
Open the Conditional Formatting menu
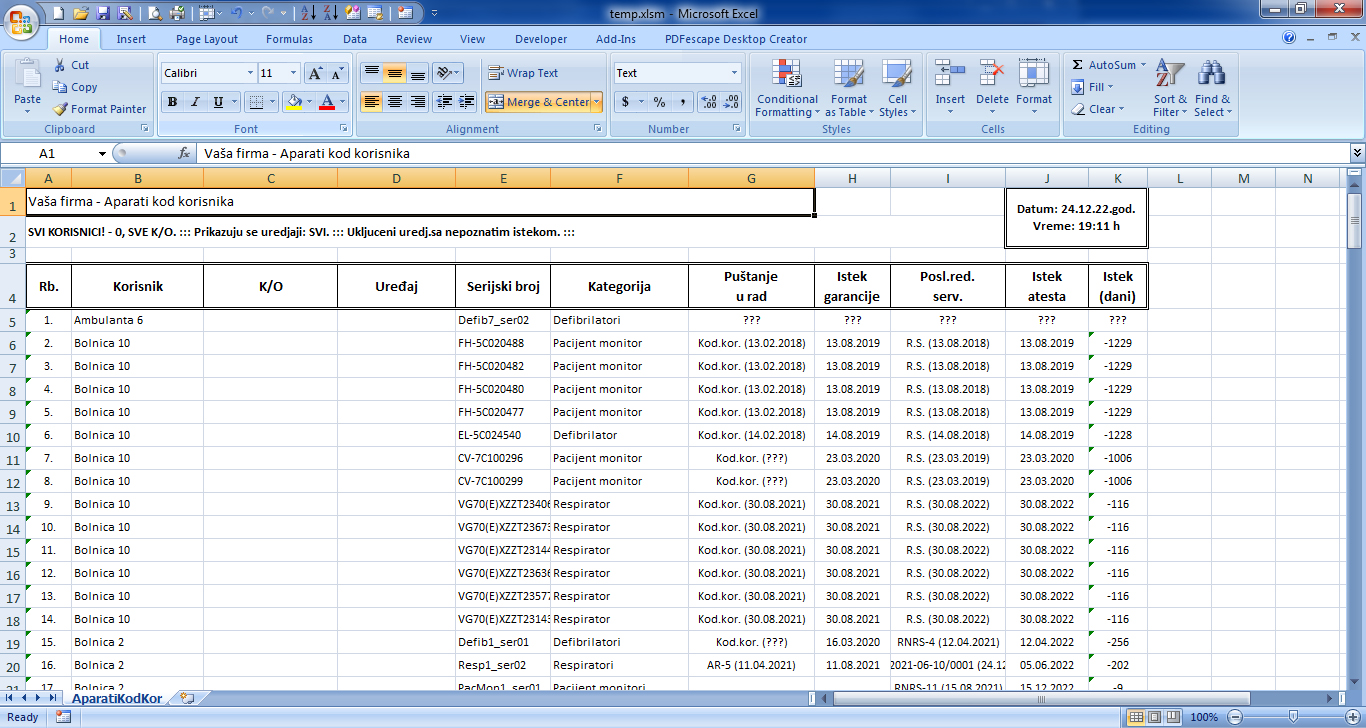coord(787,88)
